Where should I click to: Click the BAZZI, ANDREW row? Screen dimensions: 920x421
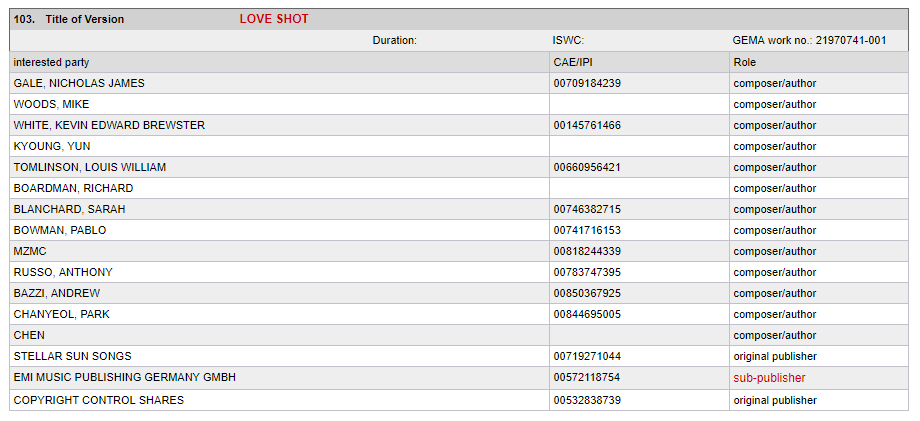point(57,293)
